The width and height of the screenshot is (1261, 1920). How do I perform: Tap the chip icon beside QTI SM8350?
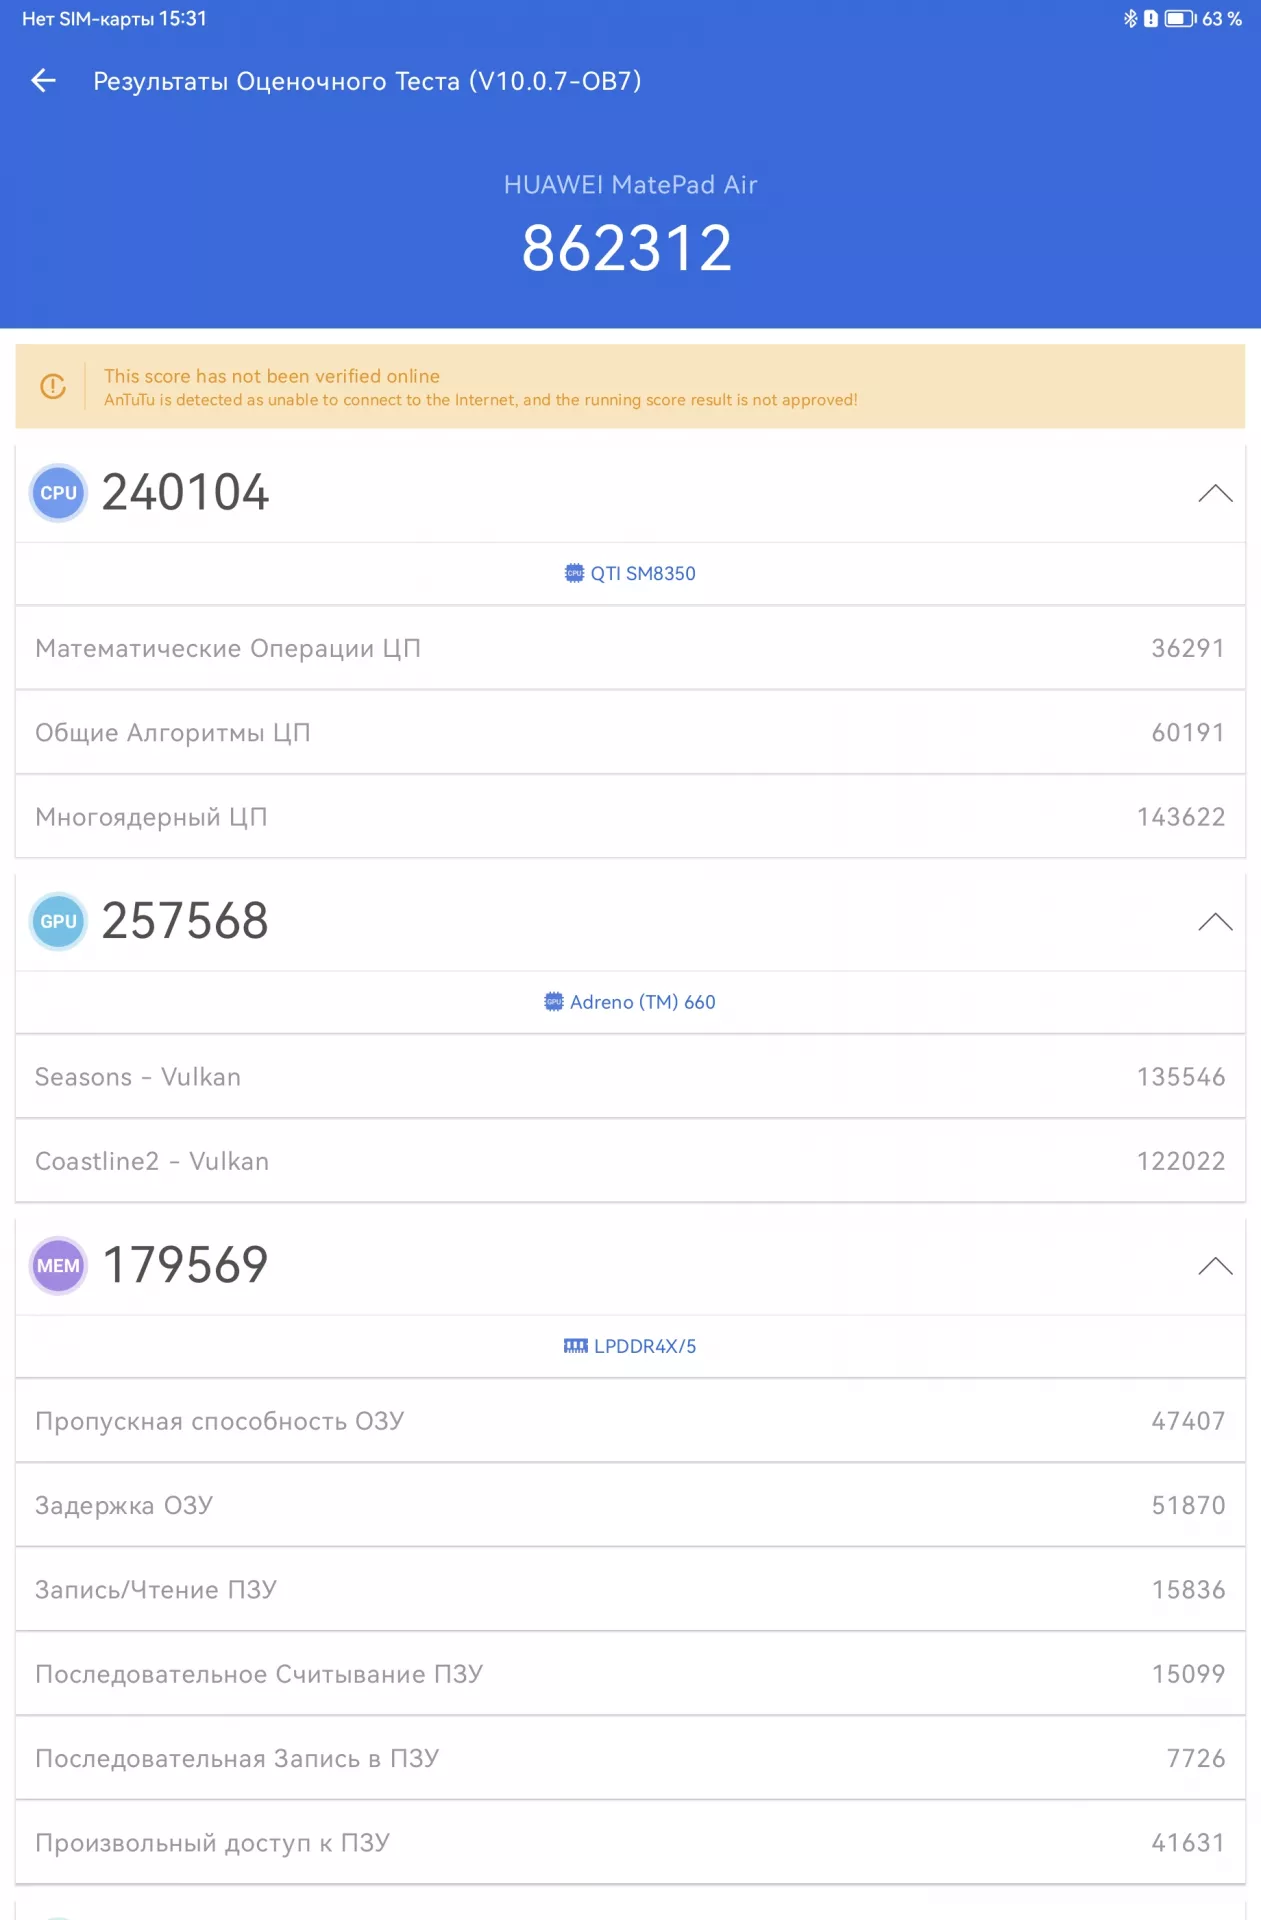574,573
